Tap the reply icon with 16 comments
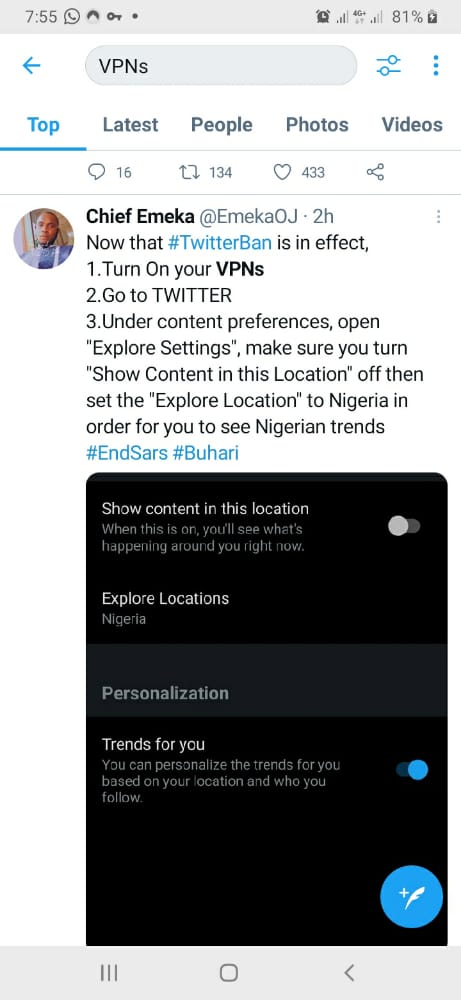461x1000 pixels. tap(96, 172)
